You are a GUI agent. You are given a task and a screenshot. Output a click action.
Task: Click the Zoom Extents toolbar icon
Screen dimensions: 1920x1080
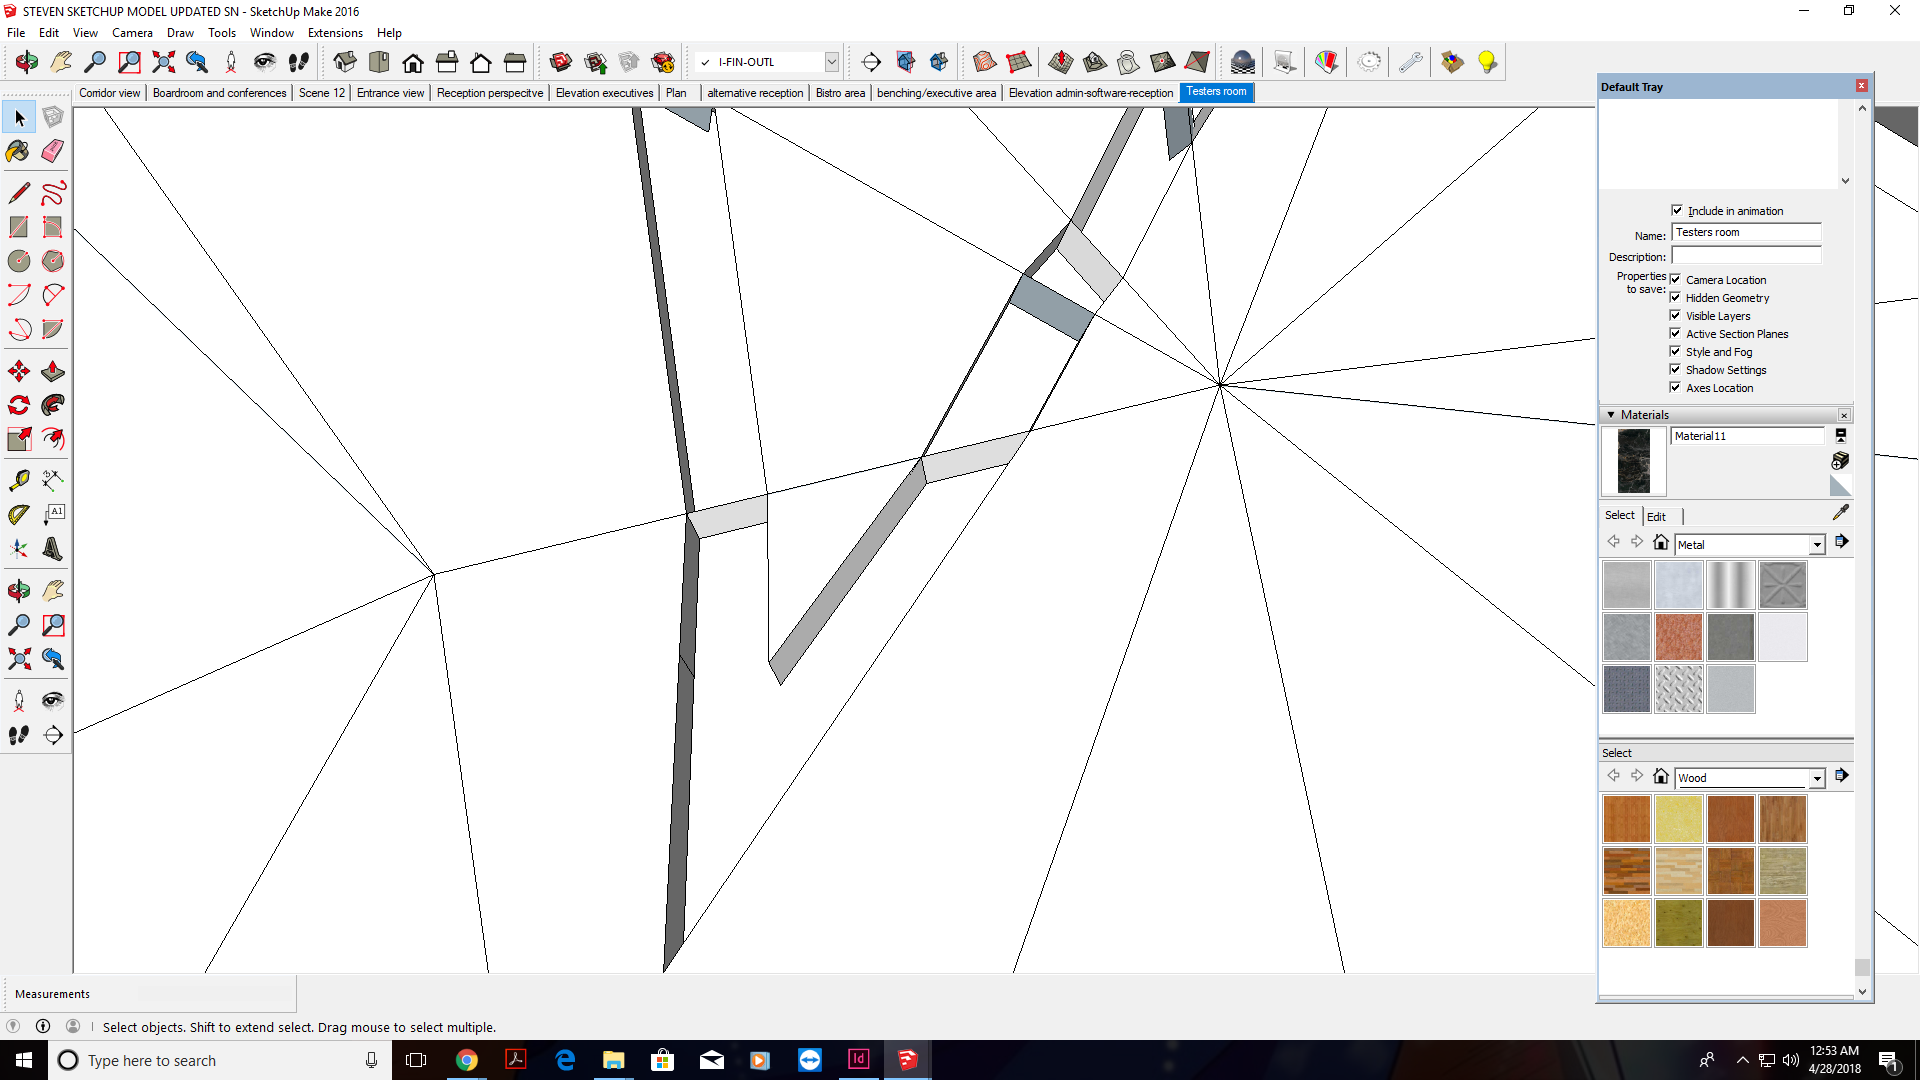coord(163,62)
